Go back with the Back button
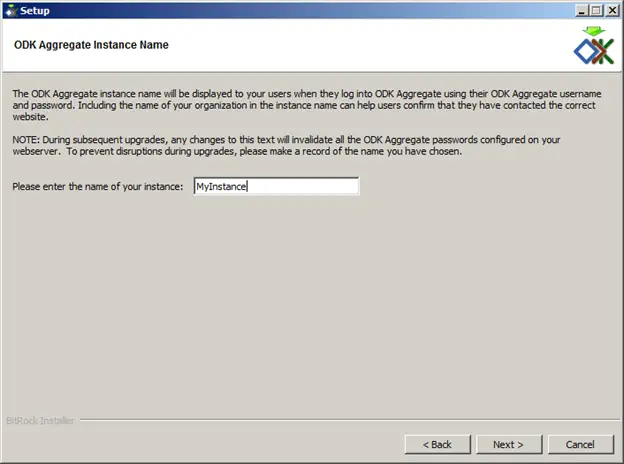The image size is (624, 464). click(x=437, y=444)
